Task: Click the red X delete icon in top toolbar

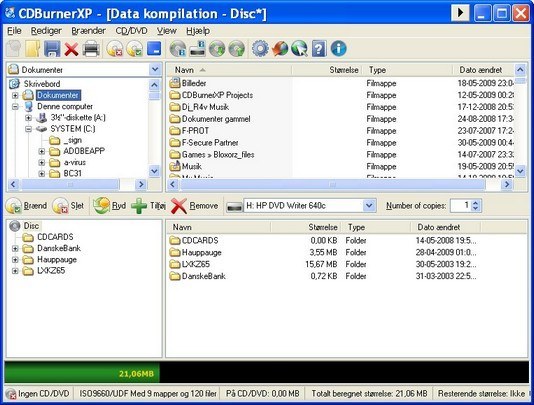Action: tap(72, 49)
